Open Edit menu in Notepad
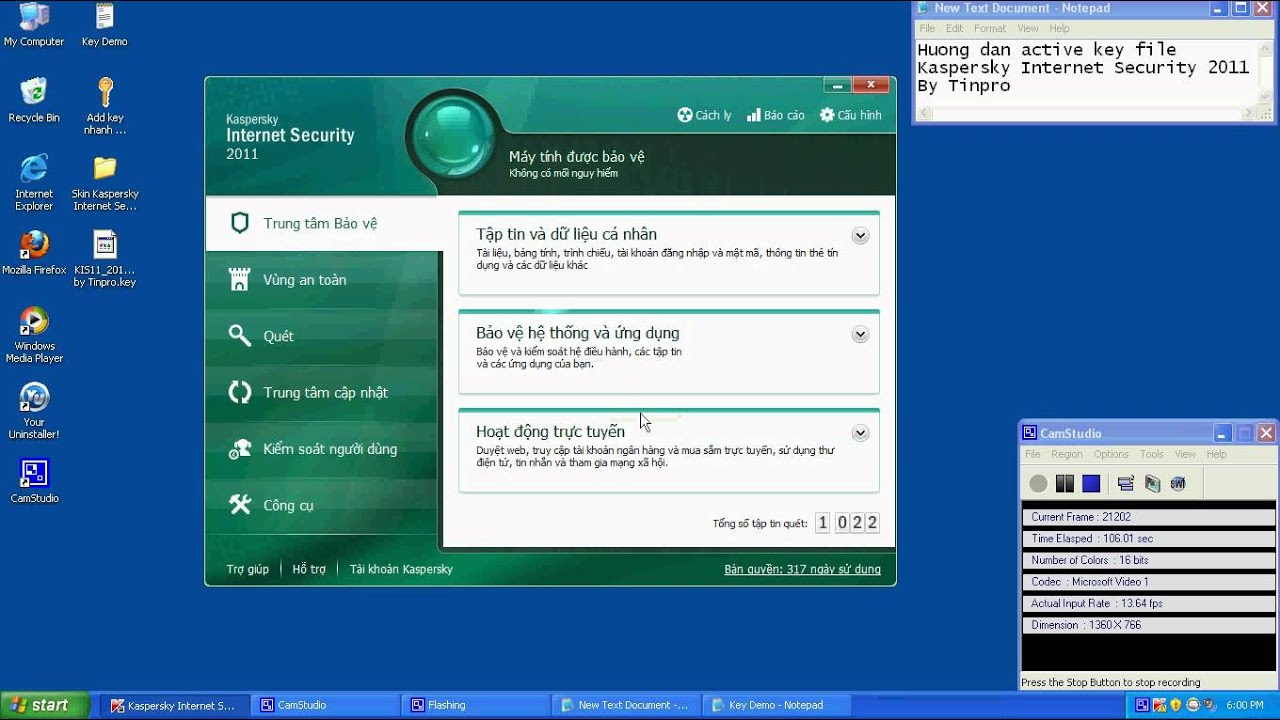Image resolution: width=1280 pixels, height=720 pixels. (x=954, y=29)
